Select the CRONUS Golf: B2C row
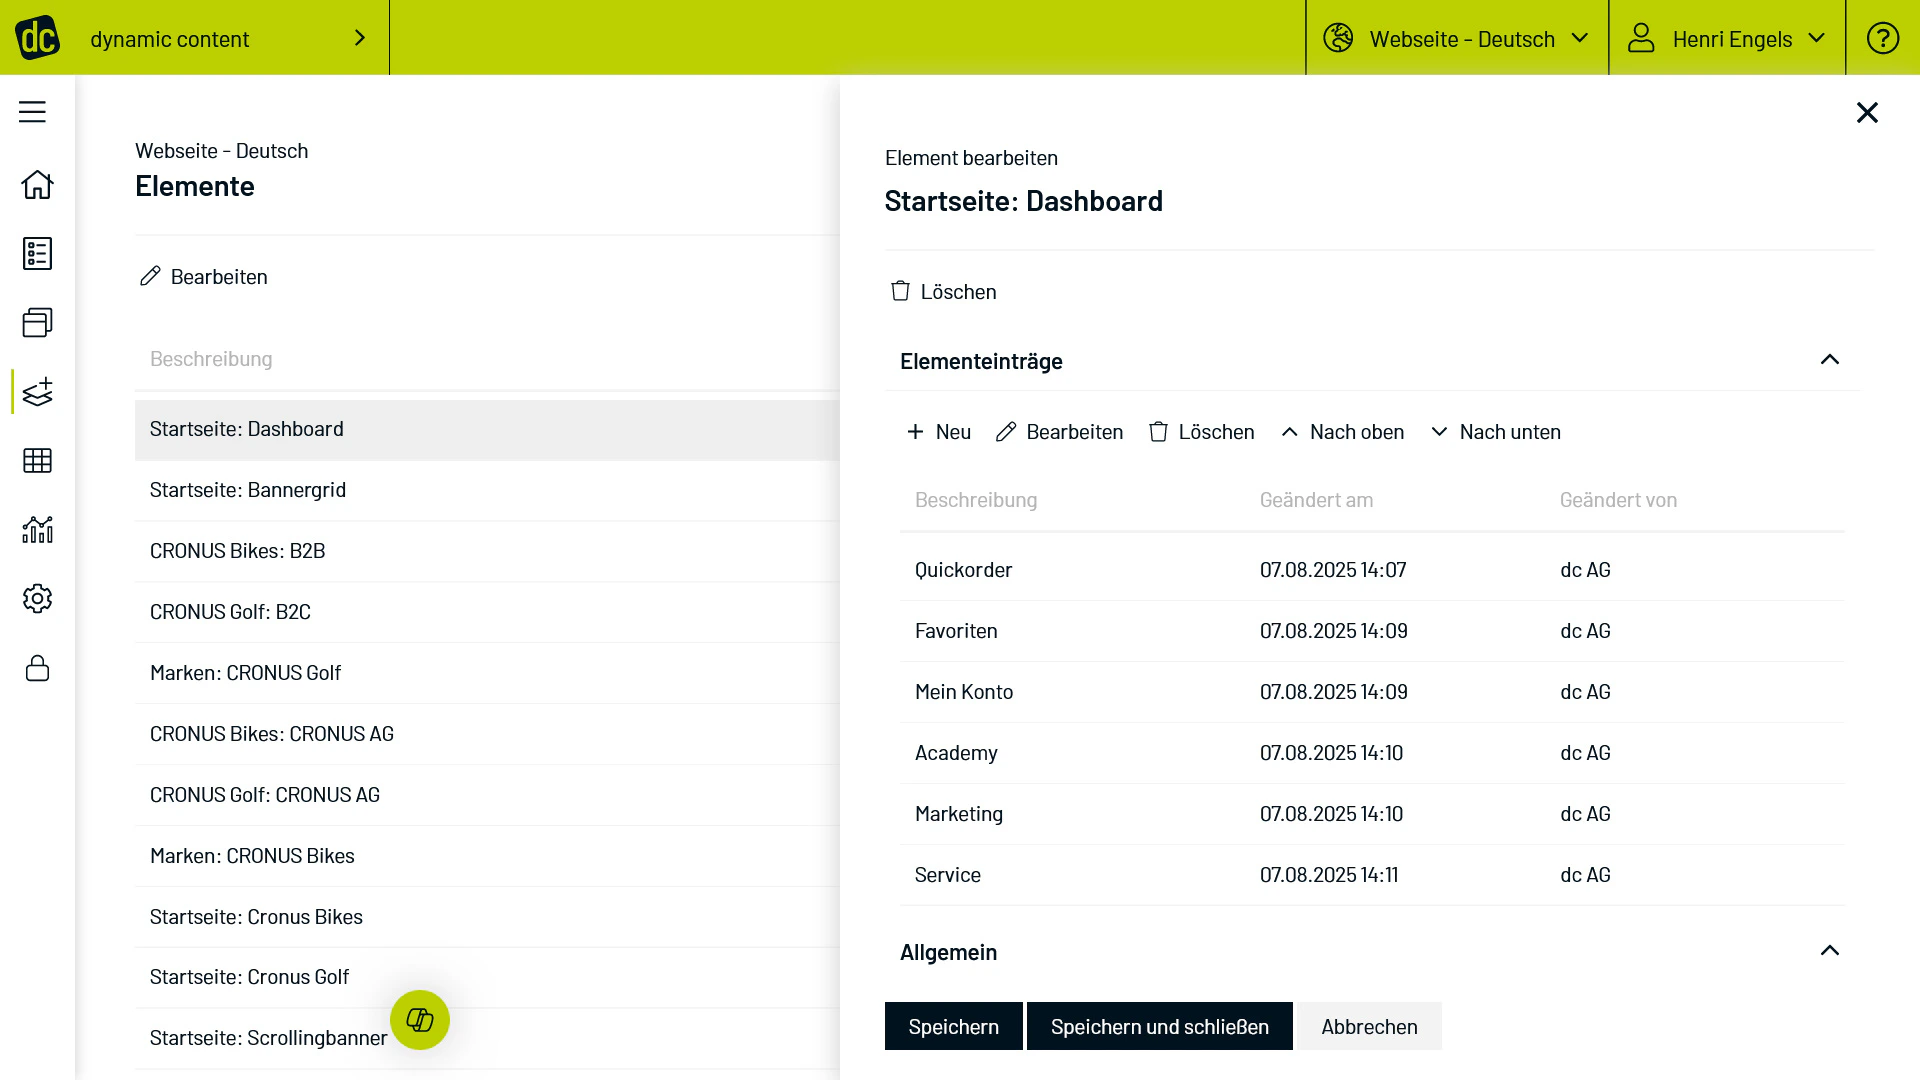 click(487, 612)
